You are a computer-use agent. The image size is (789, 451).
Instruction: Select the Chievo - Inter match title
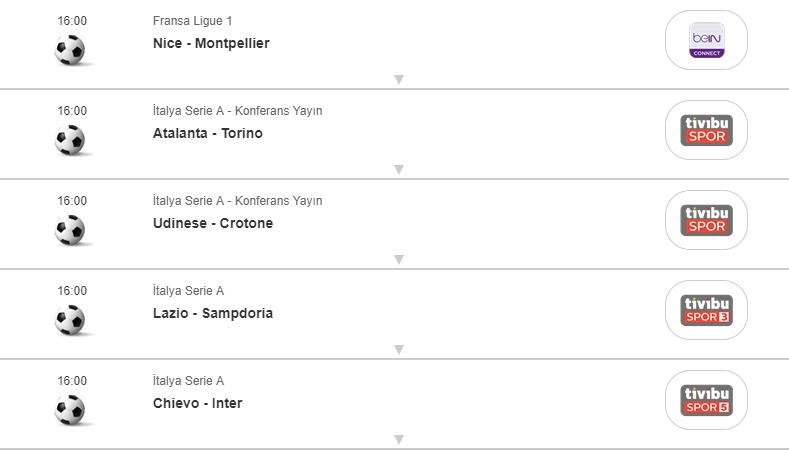(197, 403)
